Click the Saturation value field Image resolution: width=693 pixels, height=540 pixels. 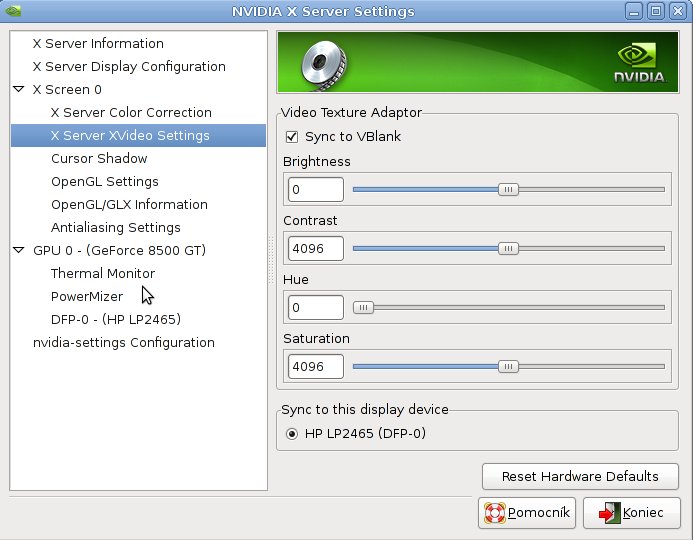tap(316, 366)
